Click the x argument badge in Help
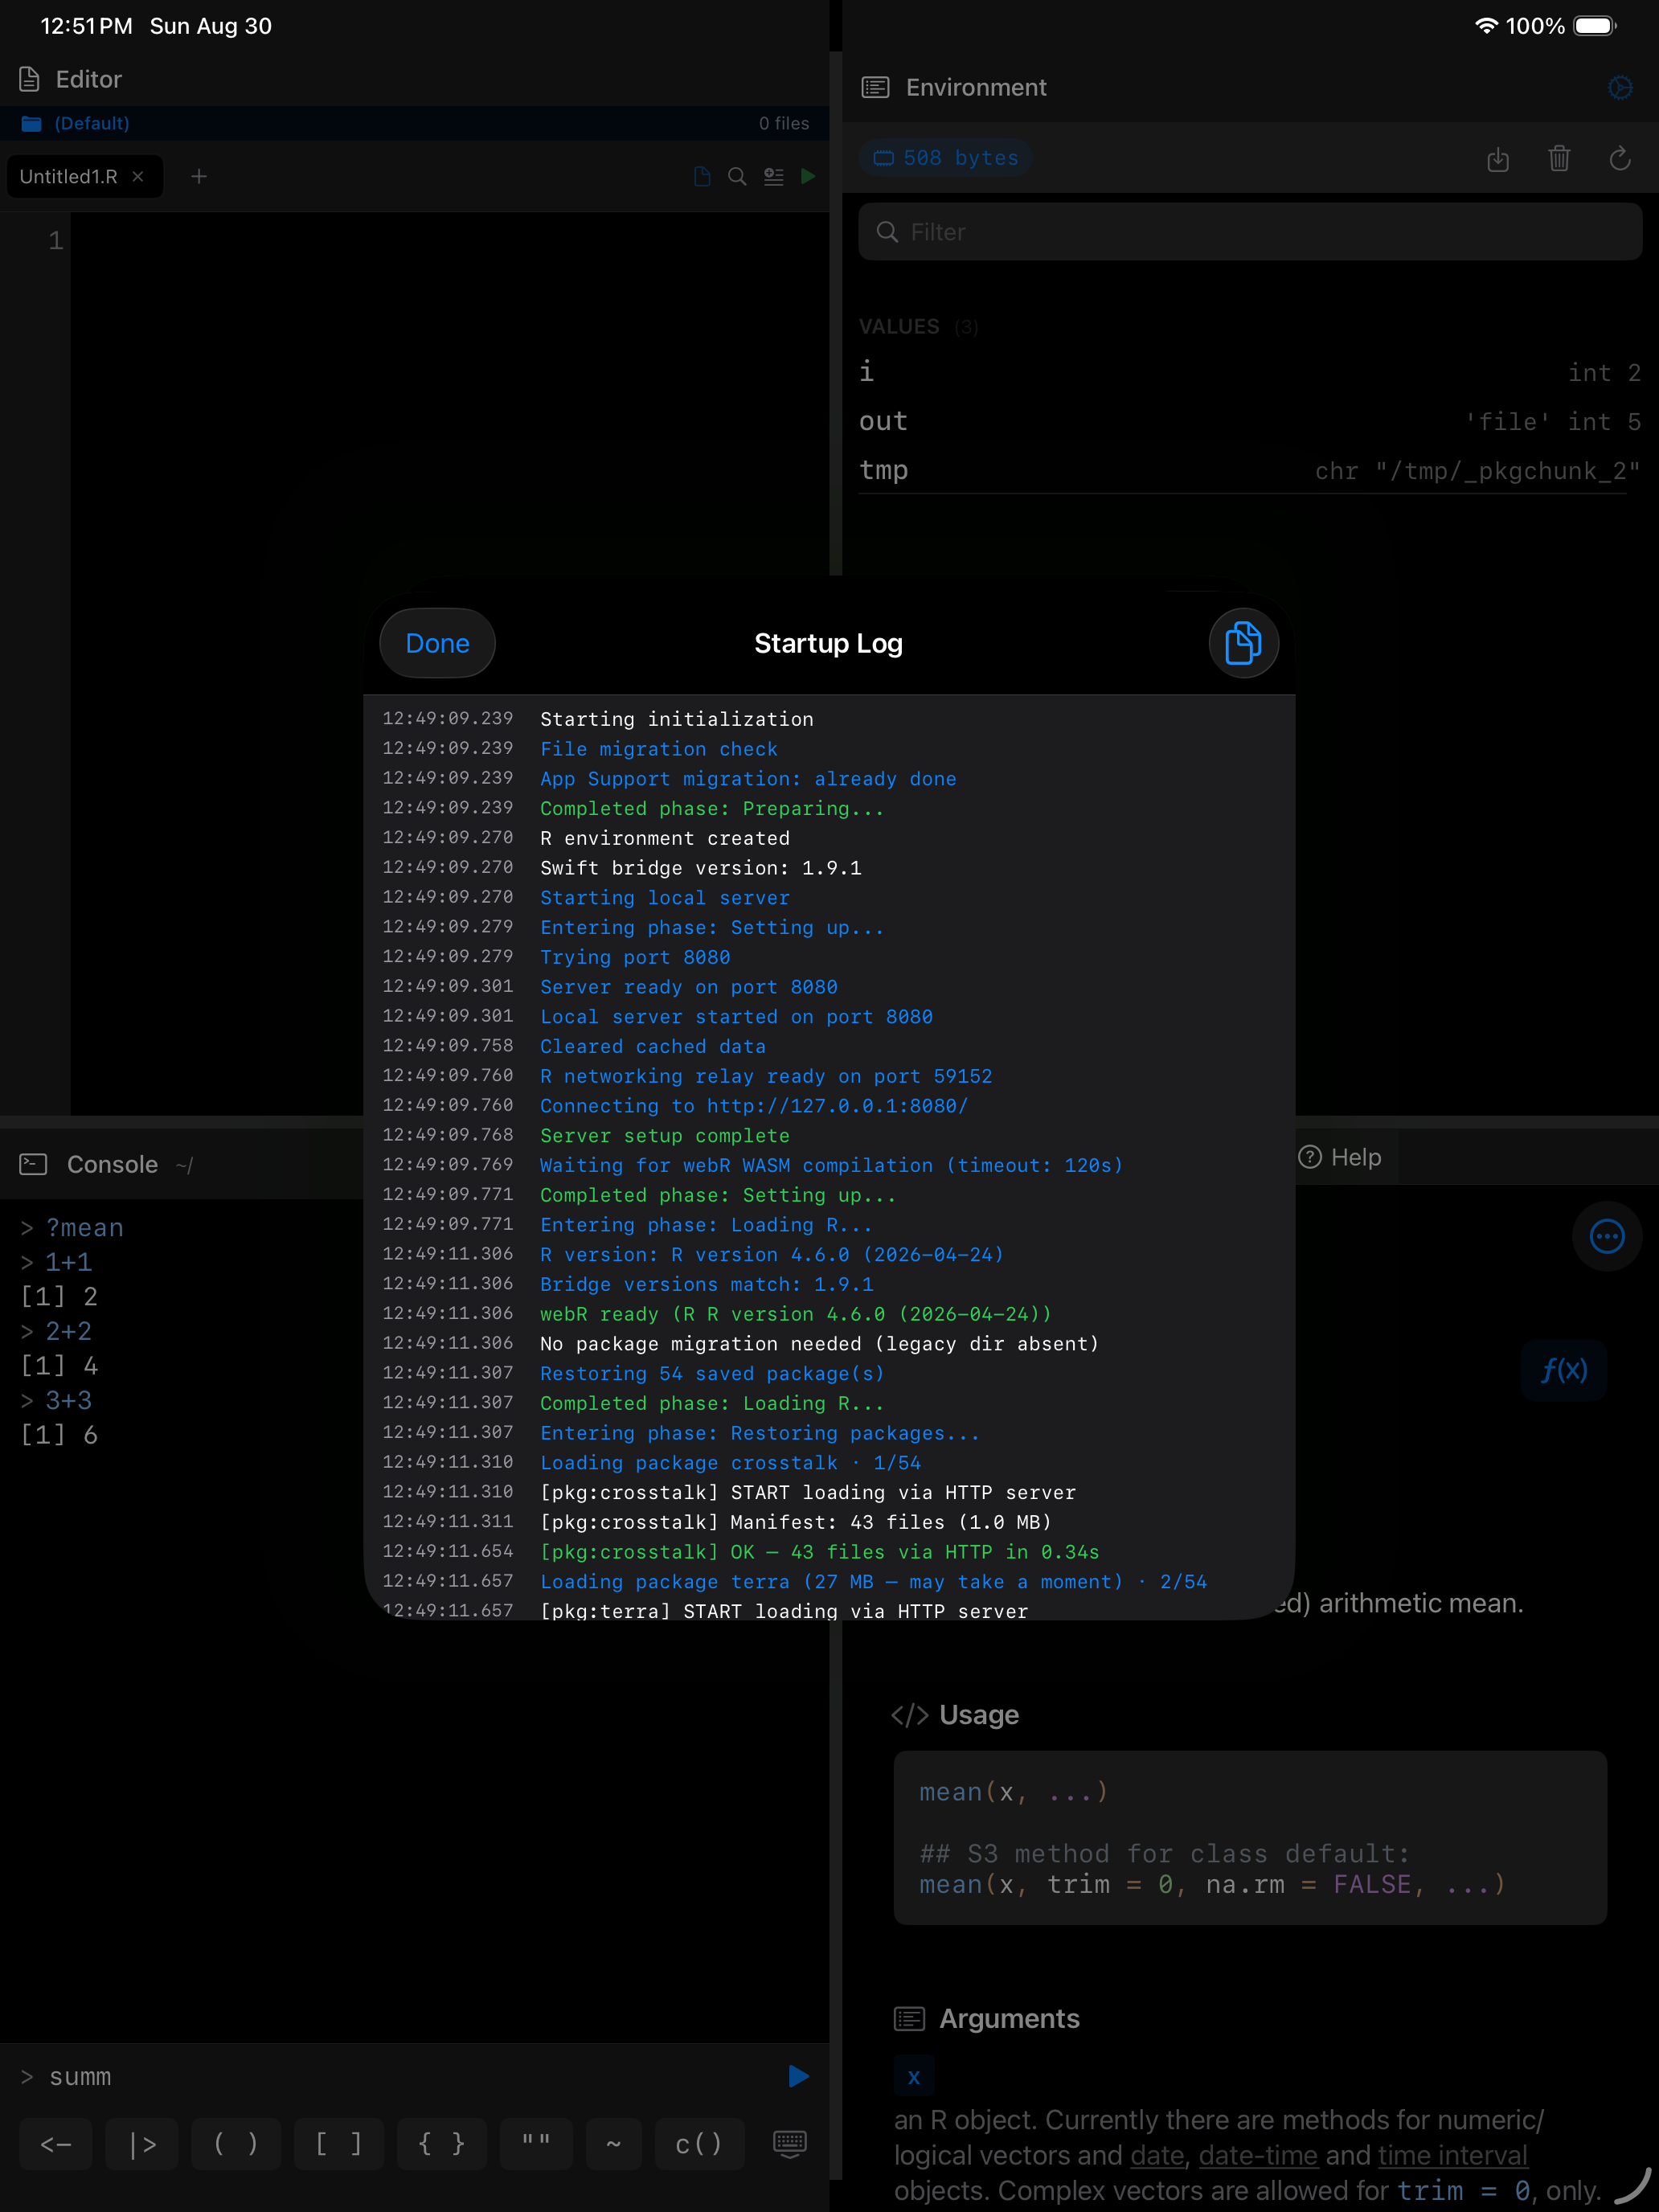The image size is (1659, 2212). click(913, 2077)
